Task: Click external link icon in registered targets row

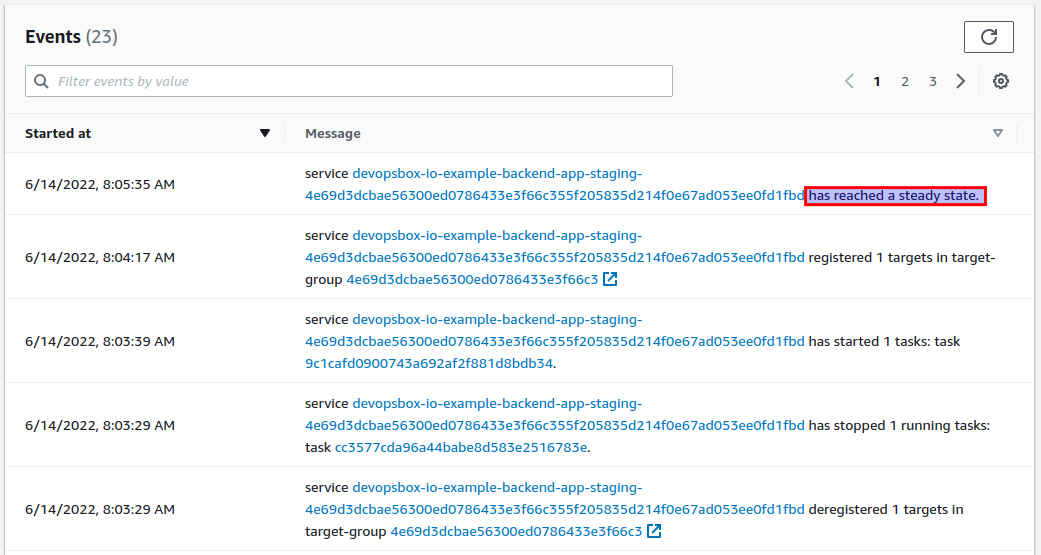Action: pyautogui.click(x=610, y=280)
